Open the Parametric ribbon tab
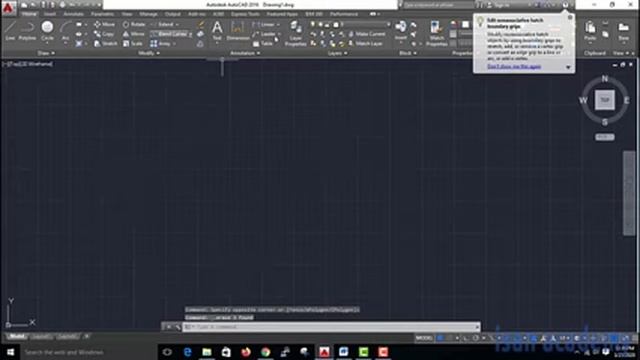This screenshot has width=640, height=360. coord(102,14)
